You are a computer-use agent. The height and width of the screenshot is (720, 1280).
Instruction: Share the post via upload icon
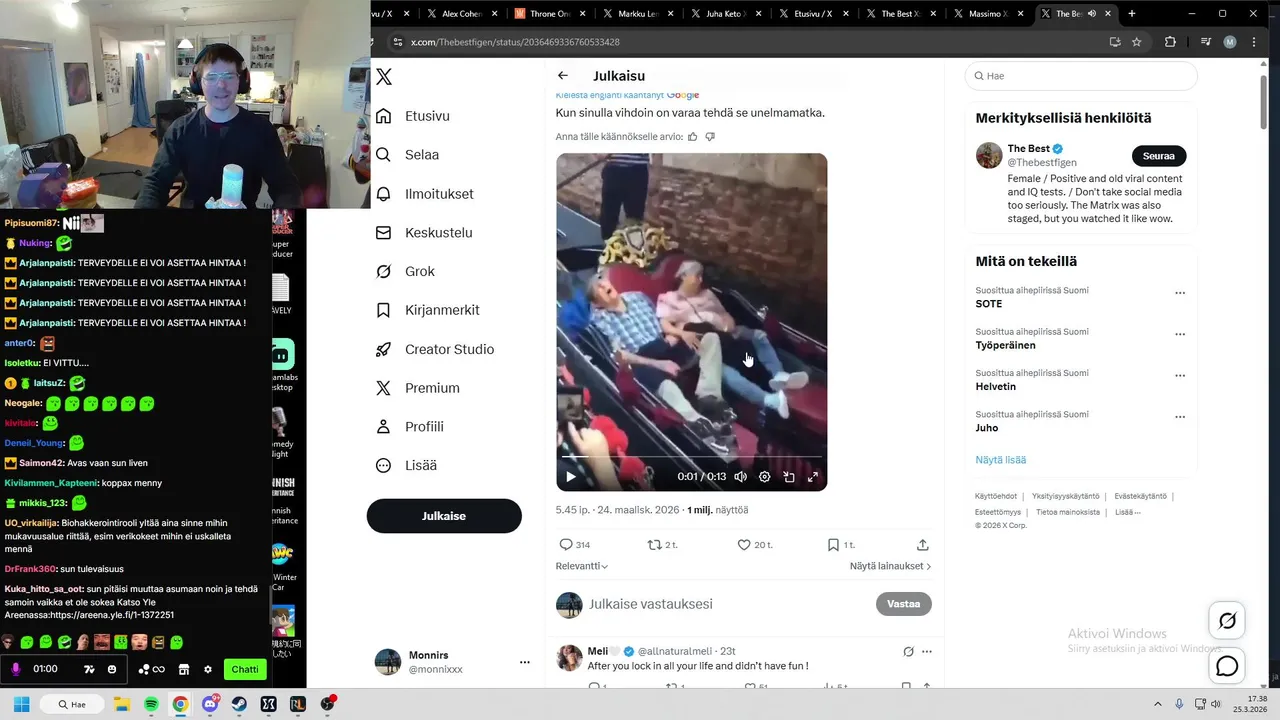(x=923, y=545)
